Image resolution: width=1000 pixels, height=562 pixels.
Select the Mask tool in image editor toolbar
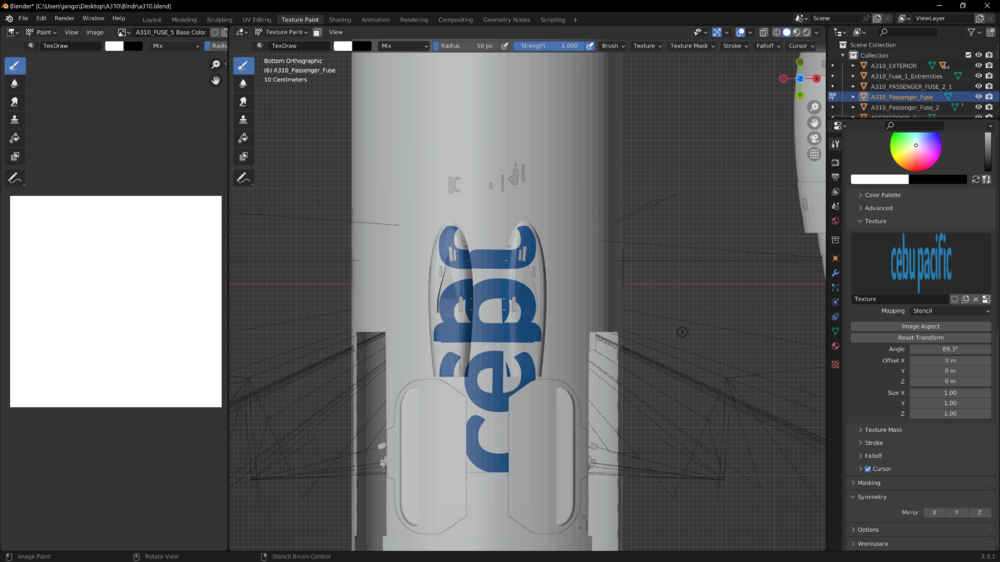(x=14, y=156)
